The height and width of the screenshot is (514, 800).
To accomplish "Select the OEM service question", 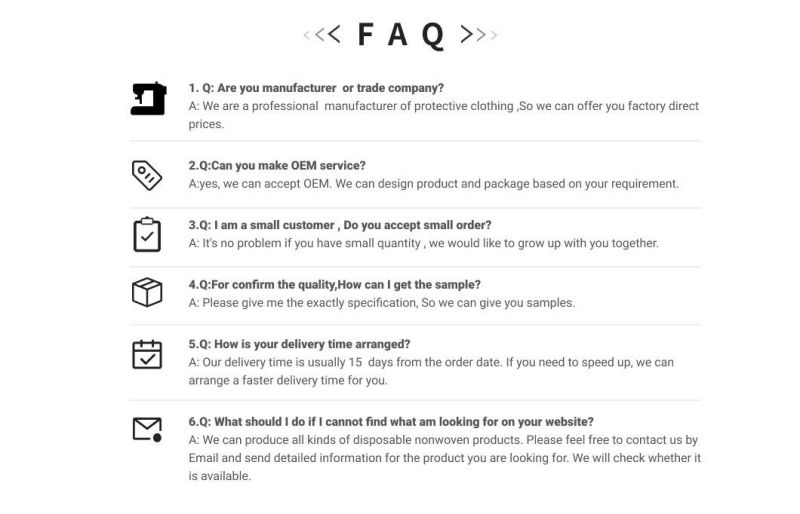I will 277,165.
